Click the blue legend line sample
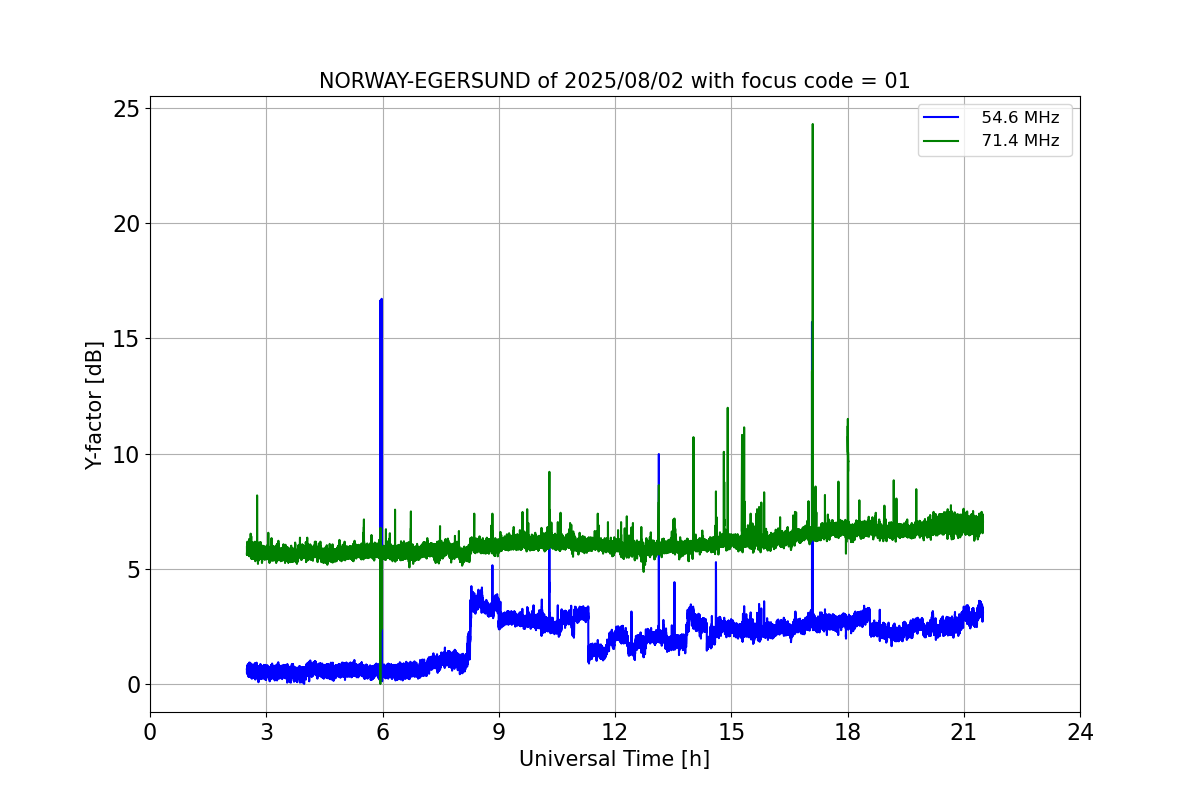The height and width of the screenshot is (800, 1200). (x=943, y=118)
